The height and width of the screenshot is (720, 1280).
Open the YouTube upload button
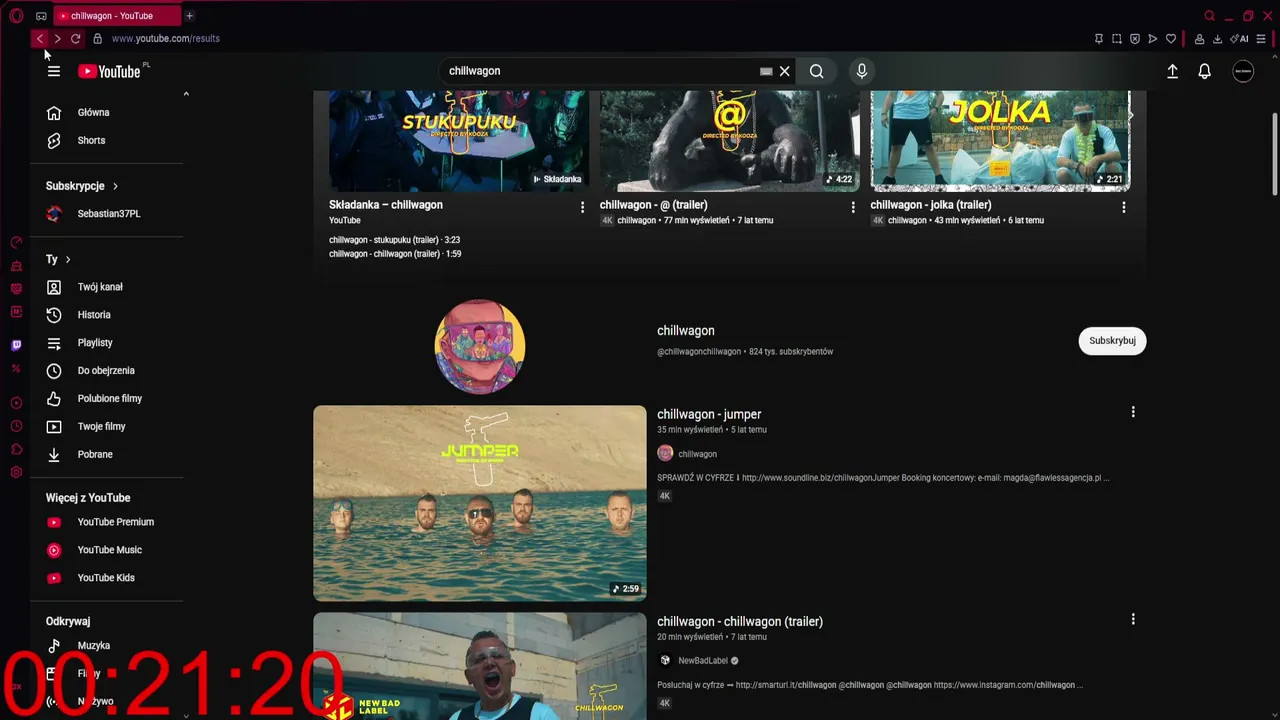(x=1173, y=71)
